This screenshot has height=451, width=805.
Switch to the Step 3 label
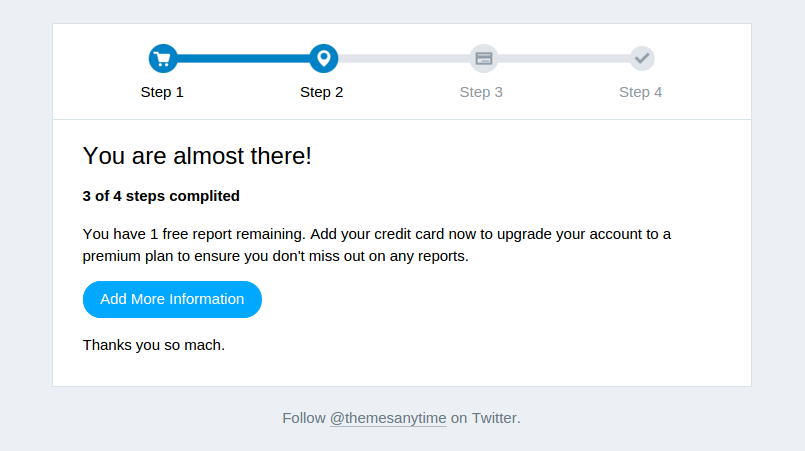point(481,92)
